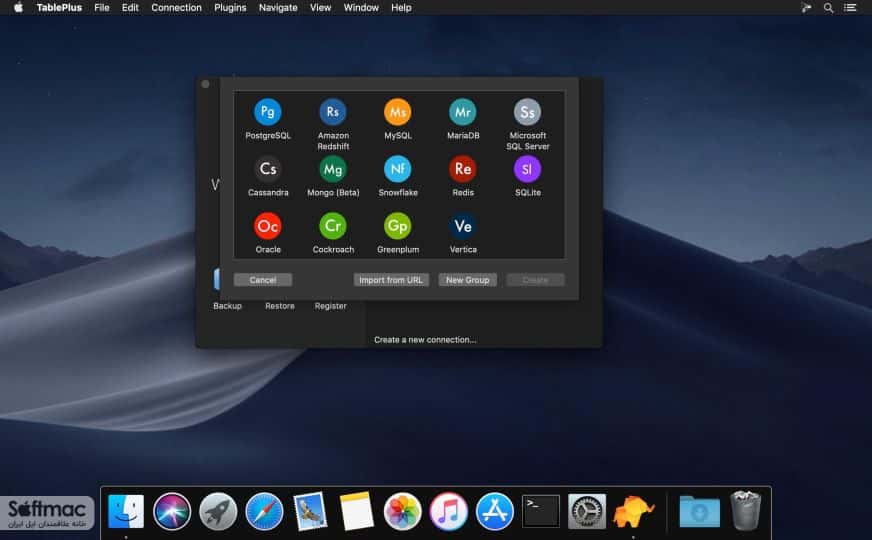Choose the Snowflake icon

(x=398, y=169)
